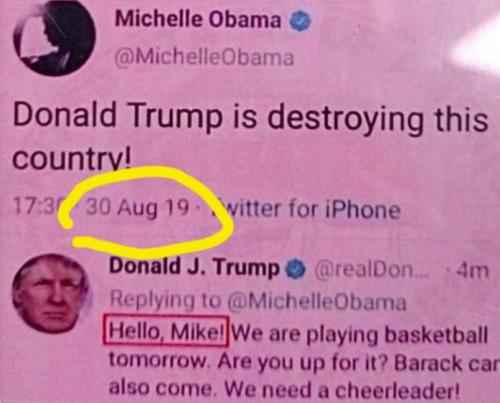Open Michelle Obama's profile picture
500x403 pixels.
coord(54,38)
